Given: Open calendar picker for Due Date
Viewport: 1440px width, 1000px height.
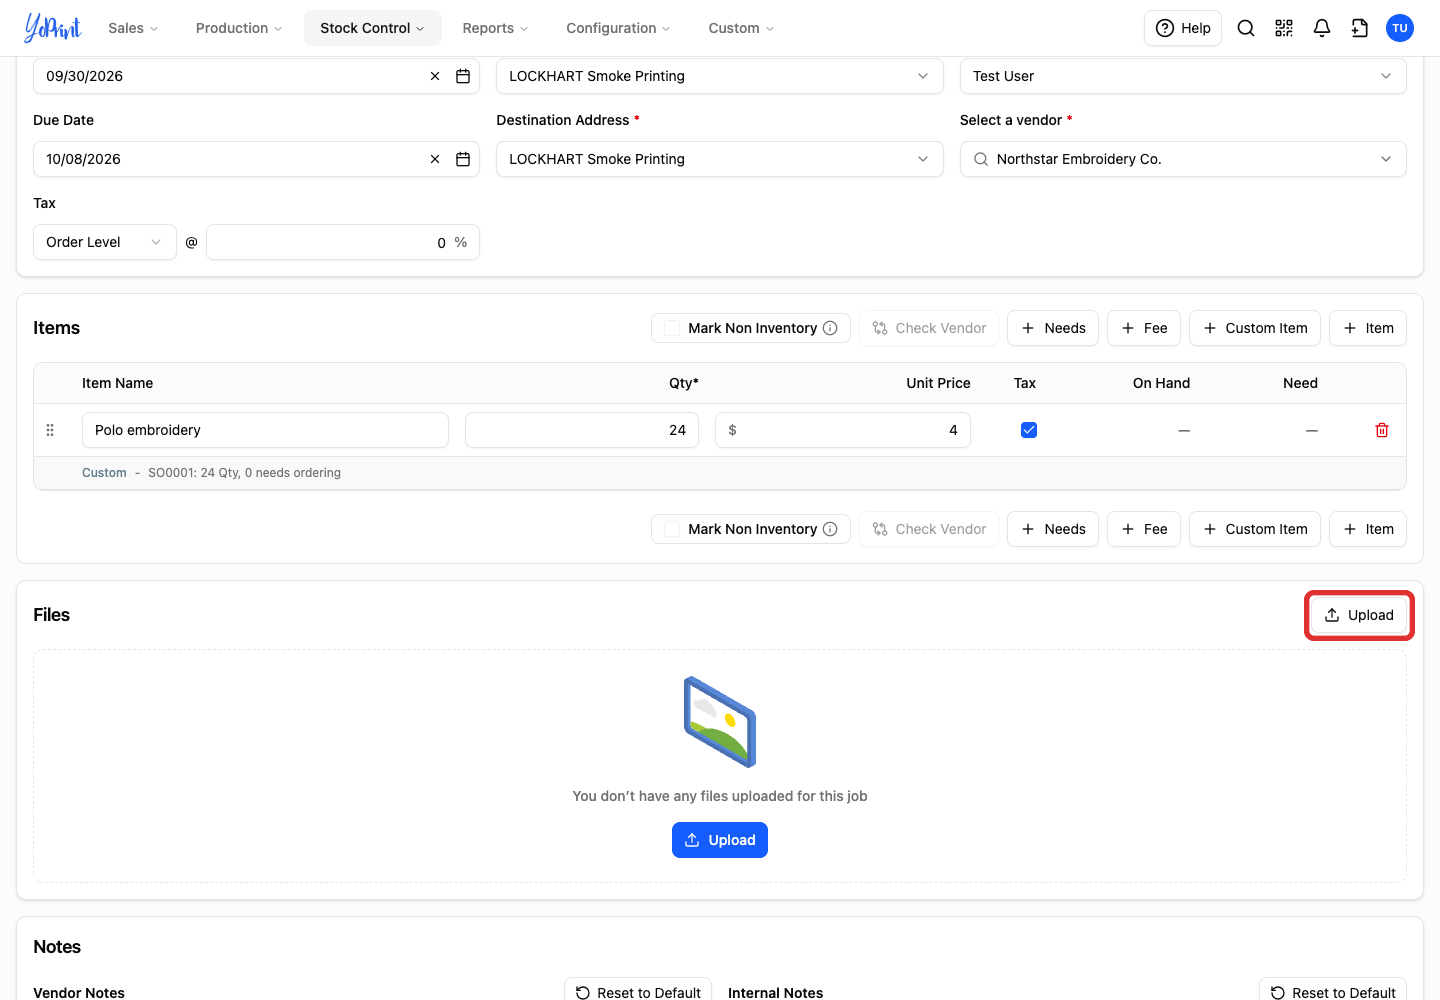Looking at the screenshot, I should pyautogui.click(x=463, y=159).
